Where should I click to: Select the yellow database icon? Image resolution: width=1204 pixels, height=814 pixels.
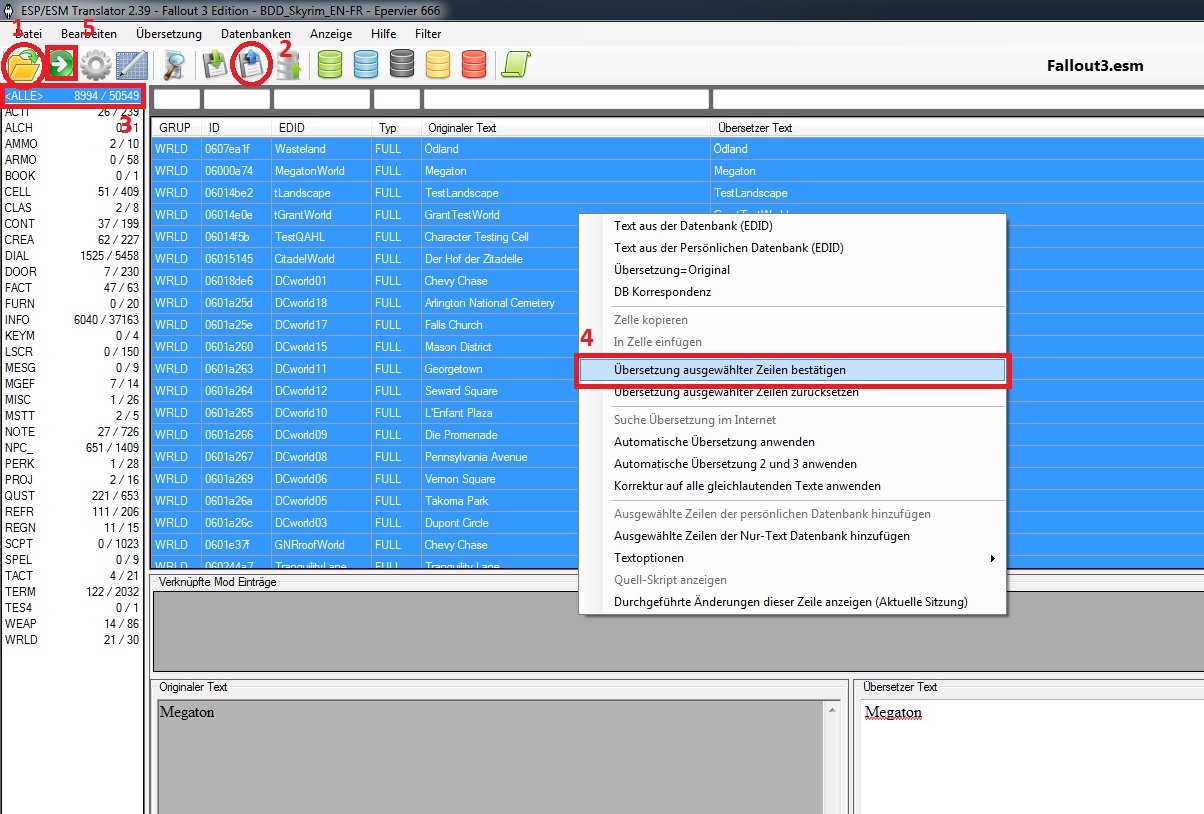click(x=438, y=66)
